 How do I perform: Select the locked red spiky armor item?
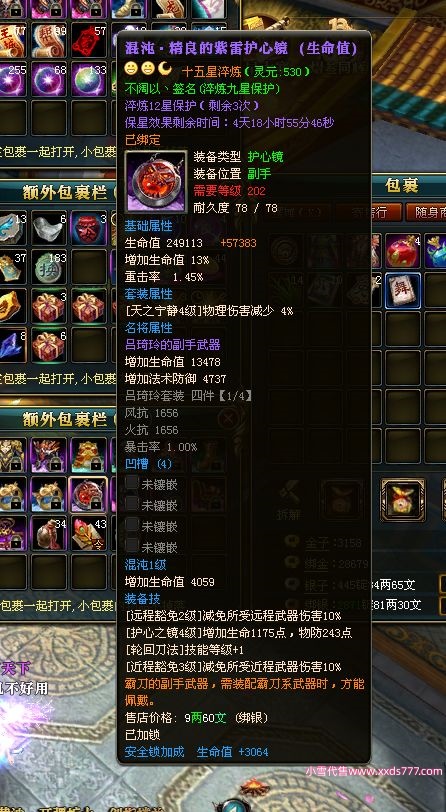point(49,455)
